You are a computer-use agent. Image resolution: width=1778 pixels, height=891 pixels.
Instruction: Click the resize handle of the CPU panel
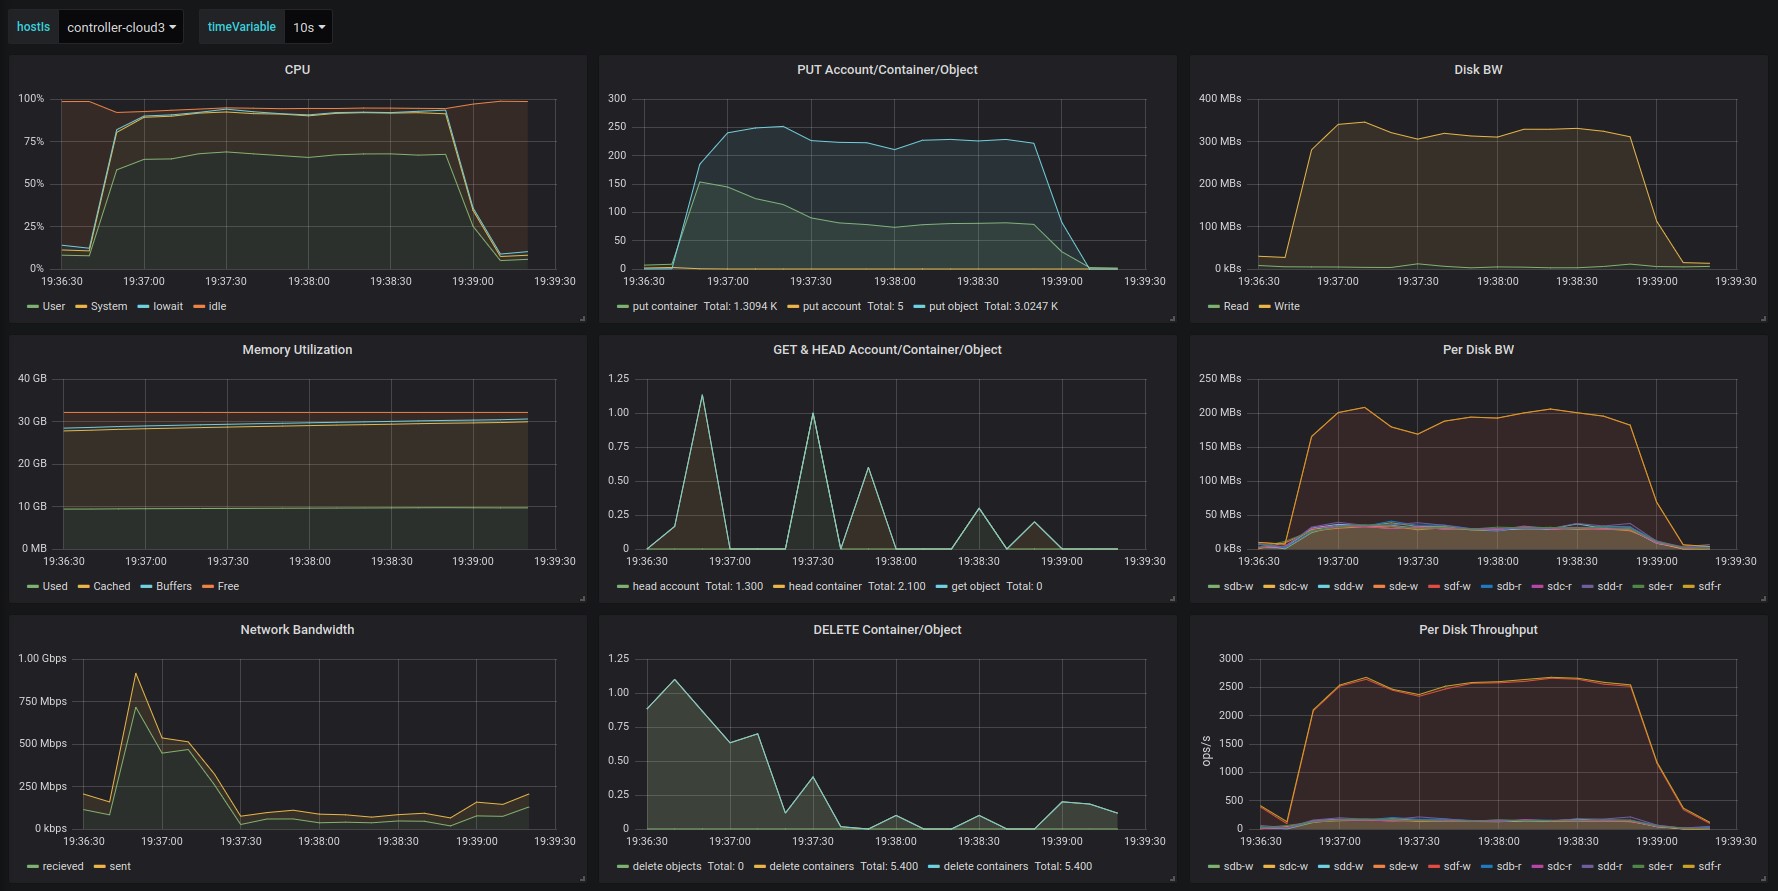click(x=581, y=318)
